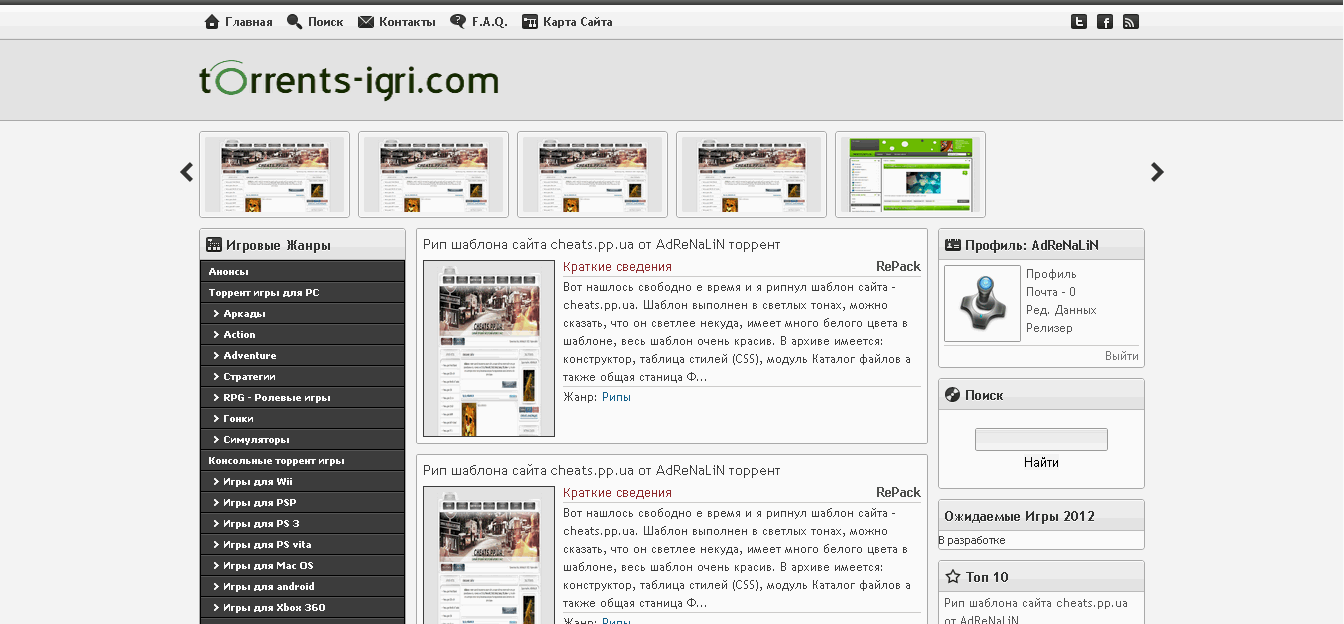This screenshot has height=624, width=1344.
Task: Open Карта Сайта from the top menu
Action: pyautogui.click(x=577, y=21)
